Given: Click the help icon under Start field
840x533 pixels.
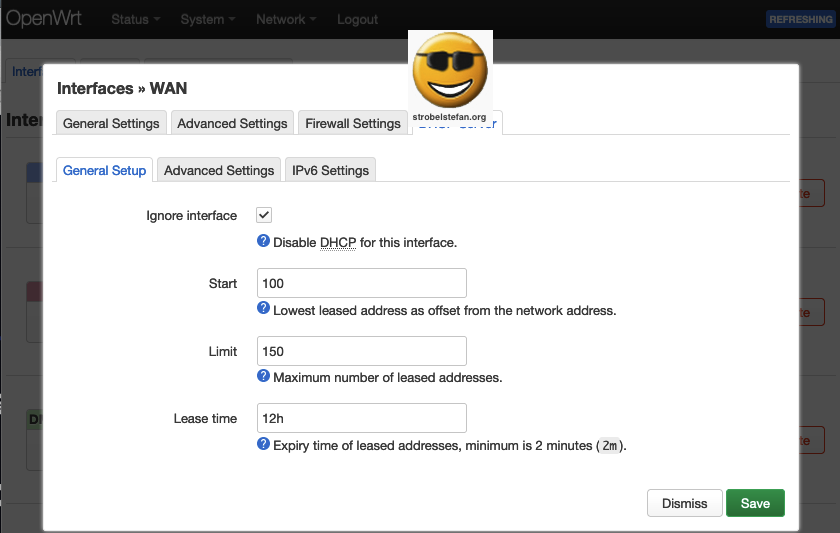Looking at the screenshot, I should pos(264,309).
